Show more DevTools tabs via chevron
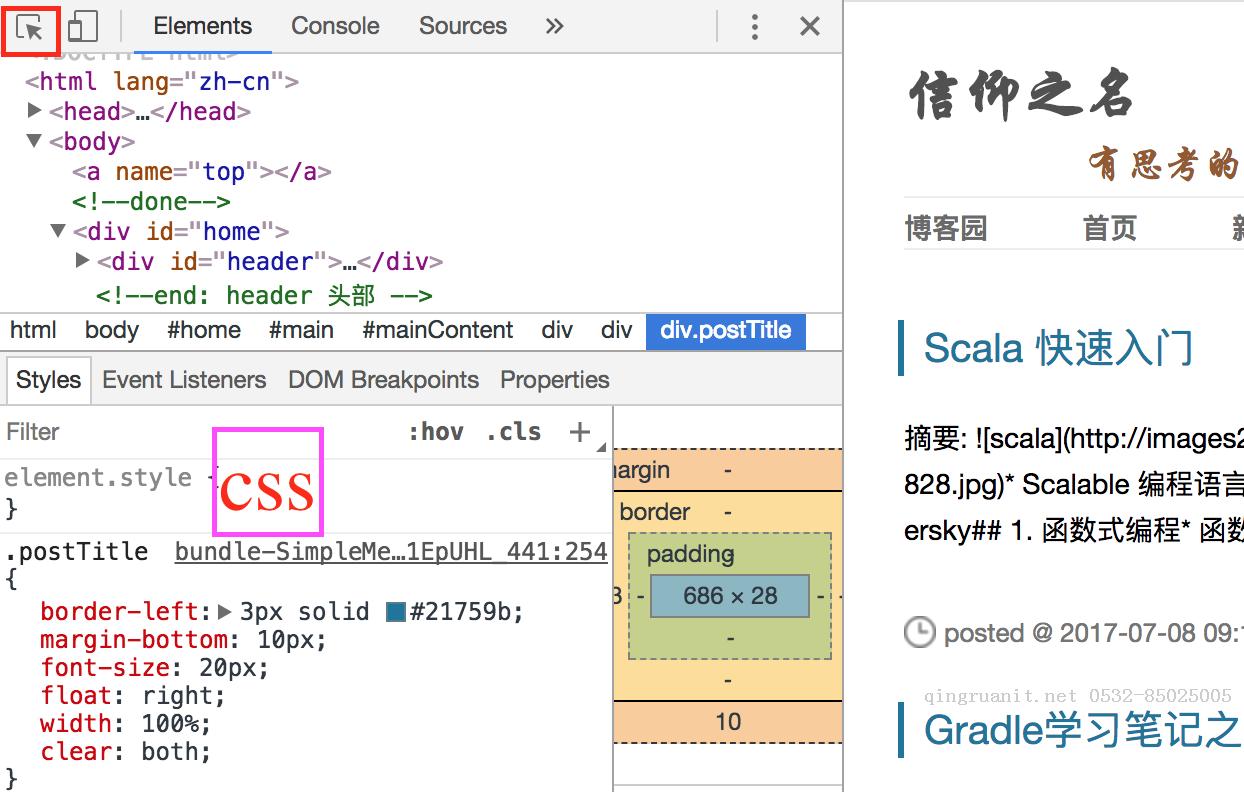Viewport: 1244px width, 792px height. click(x=554, y=27)
